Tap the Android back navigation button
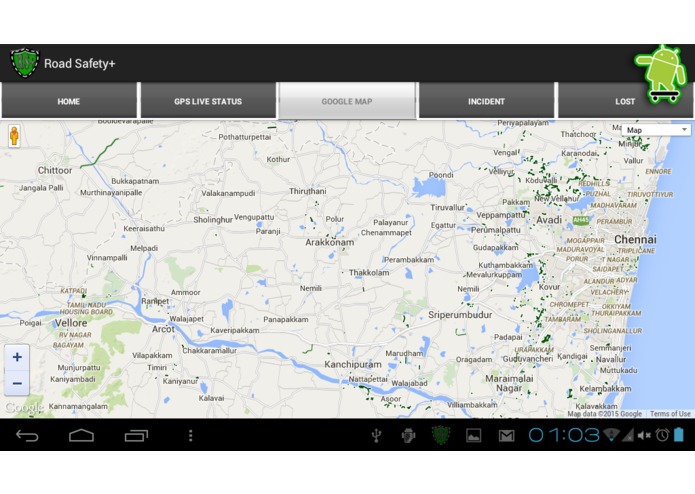695x494 pixels. tap(27, 436)
